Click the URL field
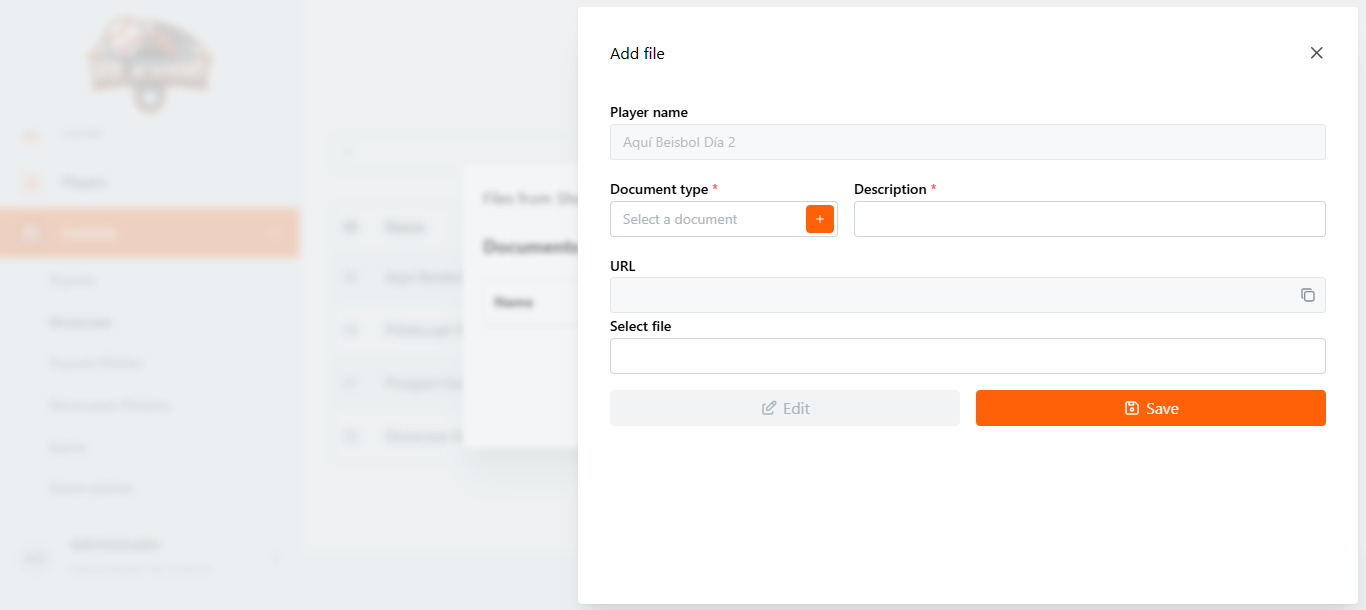 point(968,295)
